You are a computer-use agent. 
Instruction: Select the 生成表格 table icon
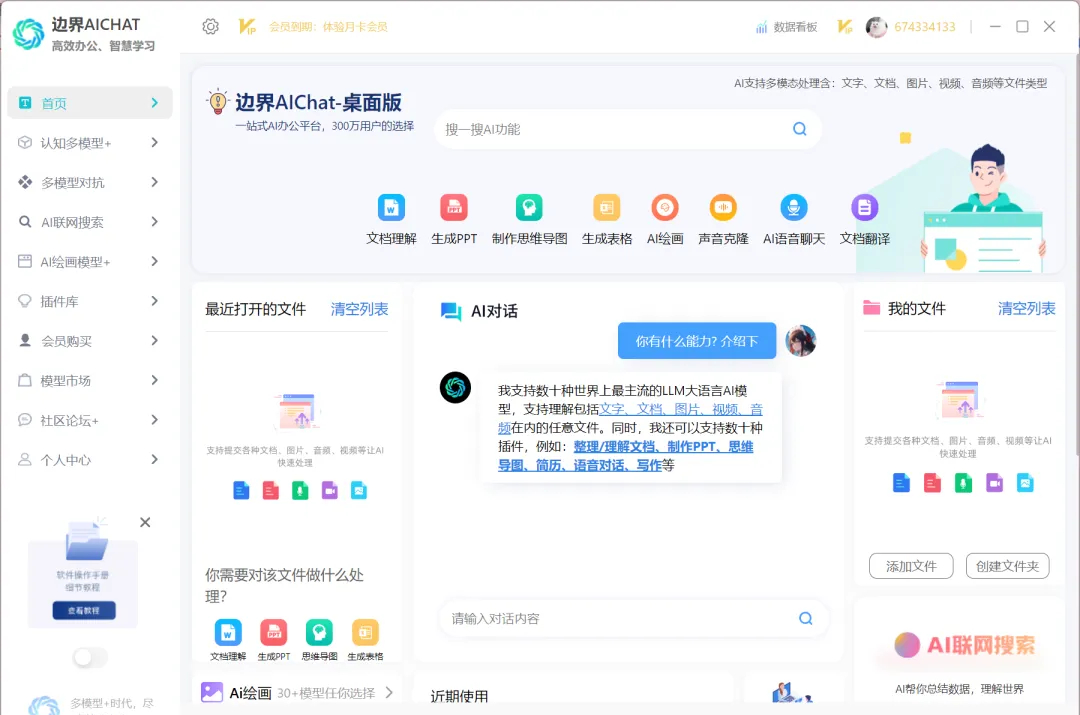coord(607,208)
